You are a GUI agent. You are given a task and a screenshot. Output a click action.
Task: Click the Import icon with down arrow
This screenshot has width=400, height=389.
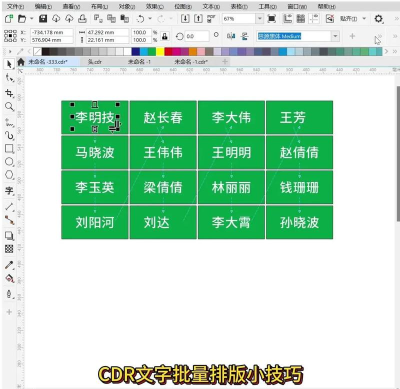(185, 19)
